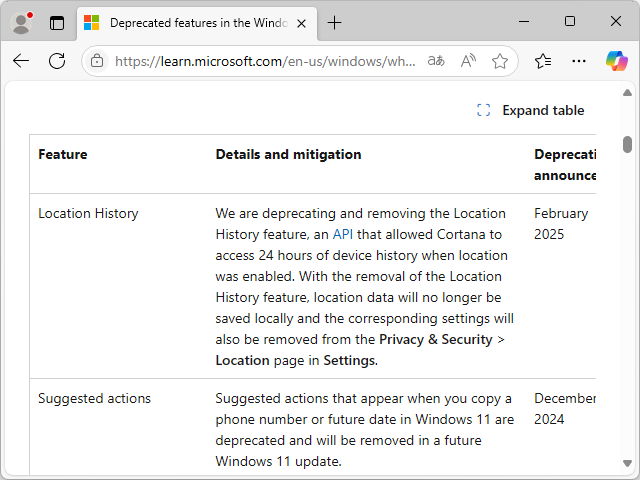This screenshot has width=640, height=480.
Task: Select the Deprecated features in the Windows tab
Action: 197,23
